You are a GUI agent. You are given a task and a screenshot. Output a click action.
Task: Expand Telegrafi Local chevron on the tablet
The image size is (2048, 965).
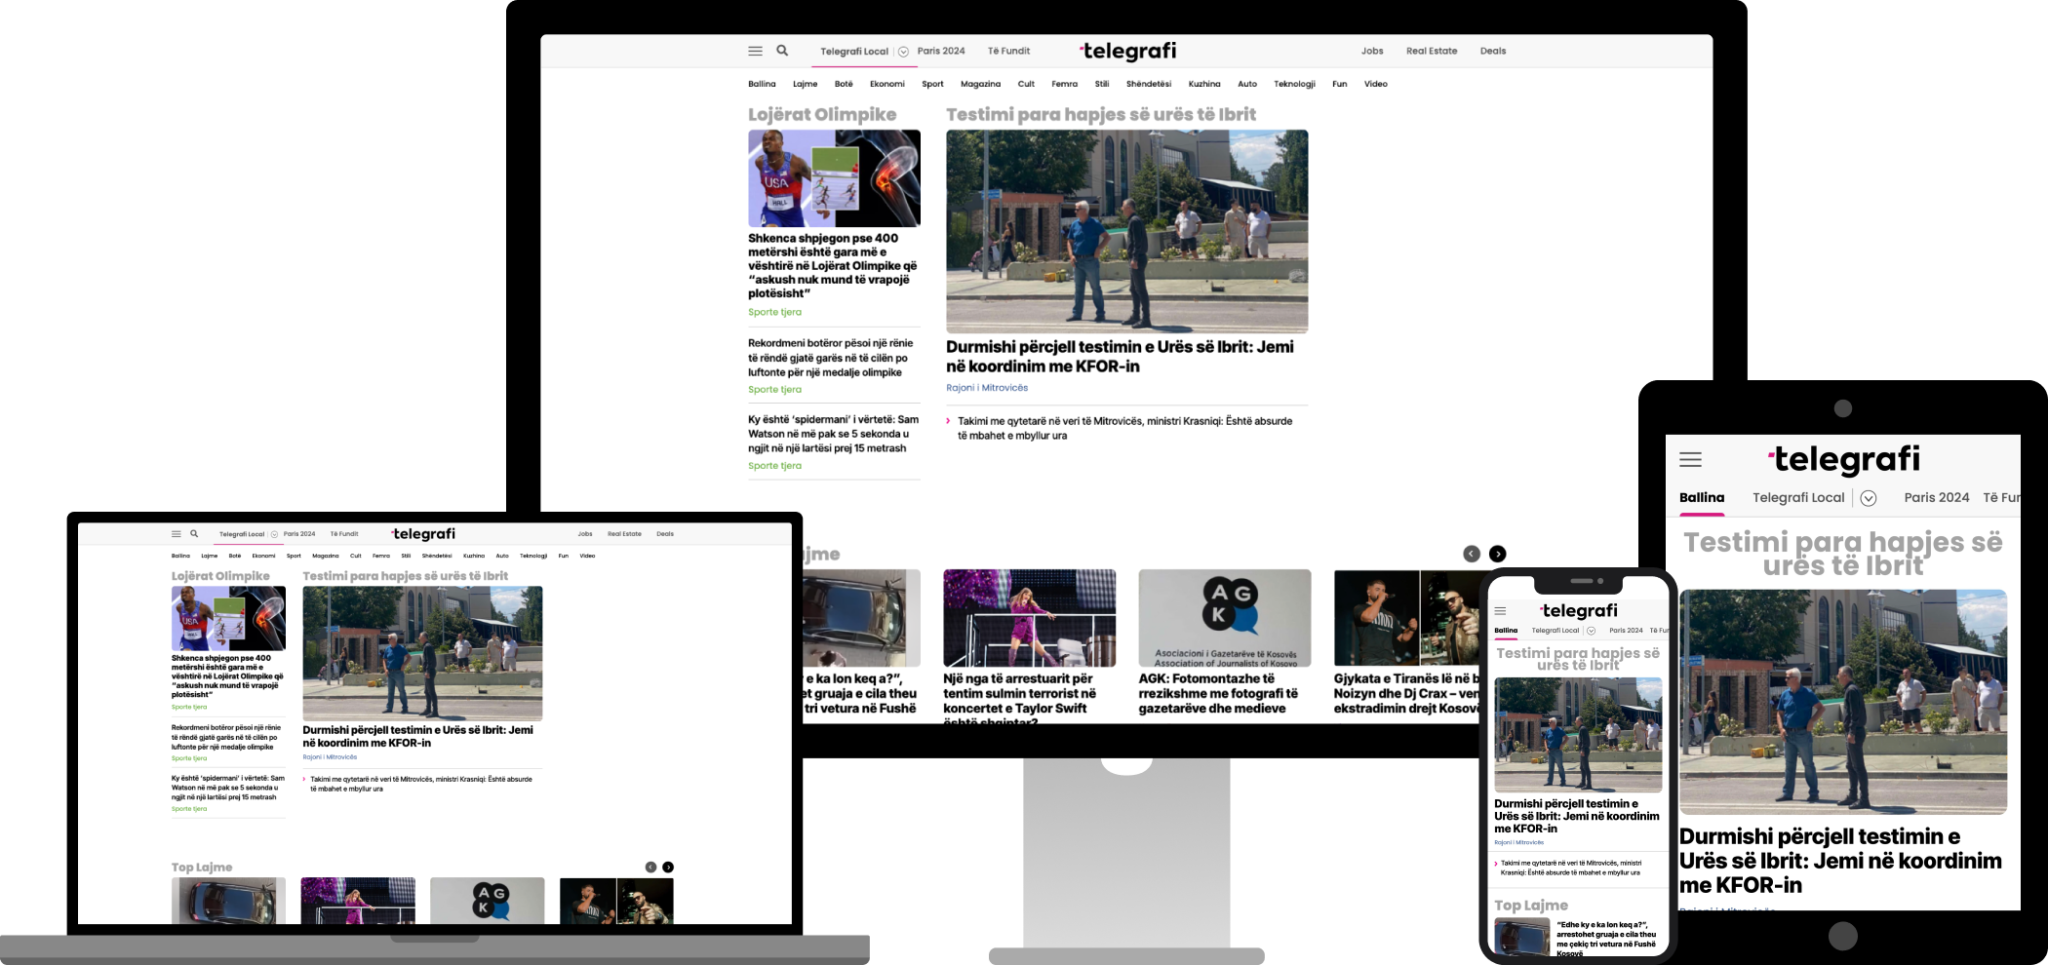pos(1869,497)
